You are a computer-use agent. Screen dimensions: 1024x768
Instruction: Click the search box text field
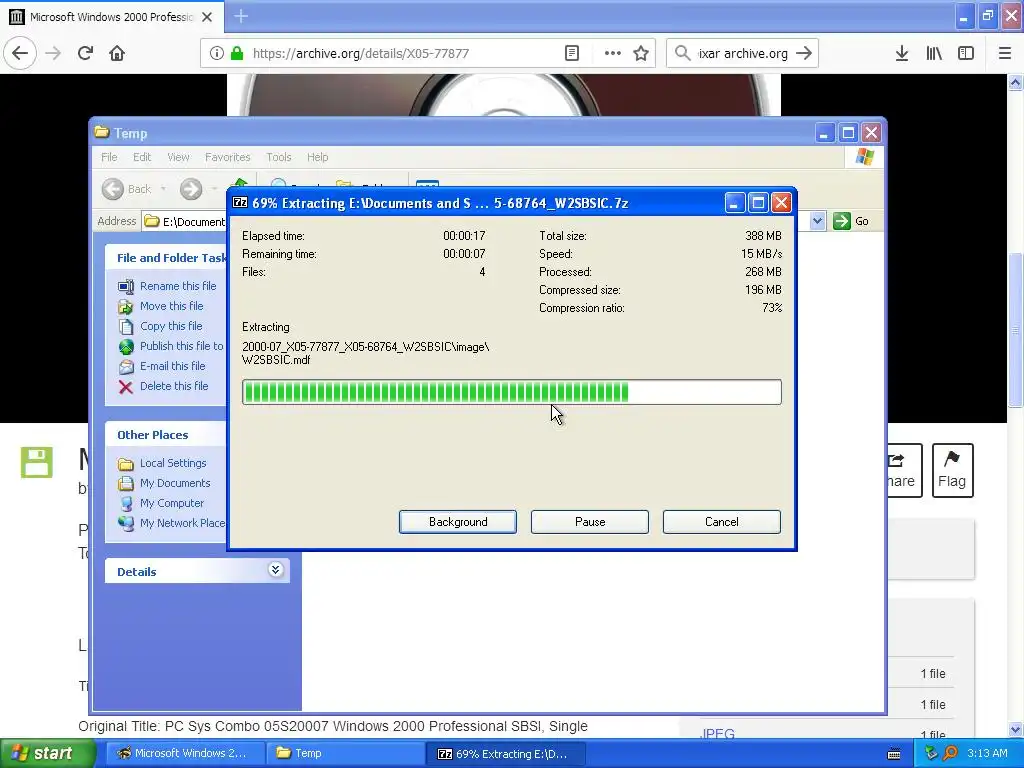tap(743, 54)
